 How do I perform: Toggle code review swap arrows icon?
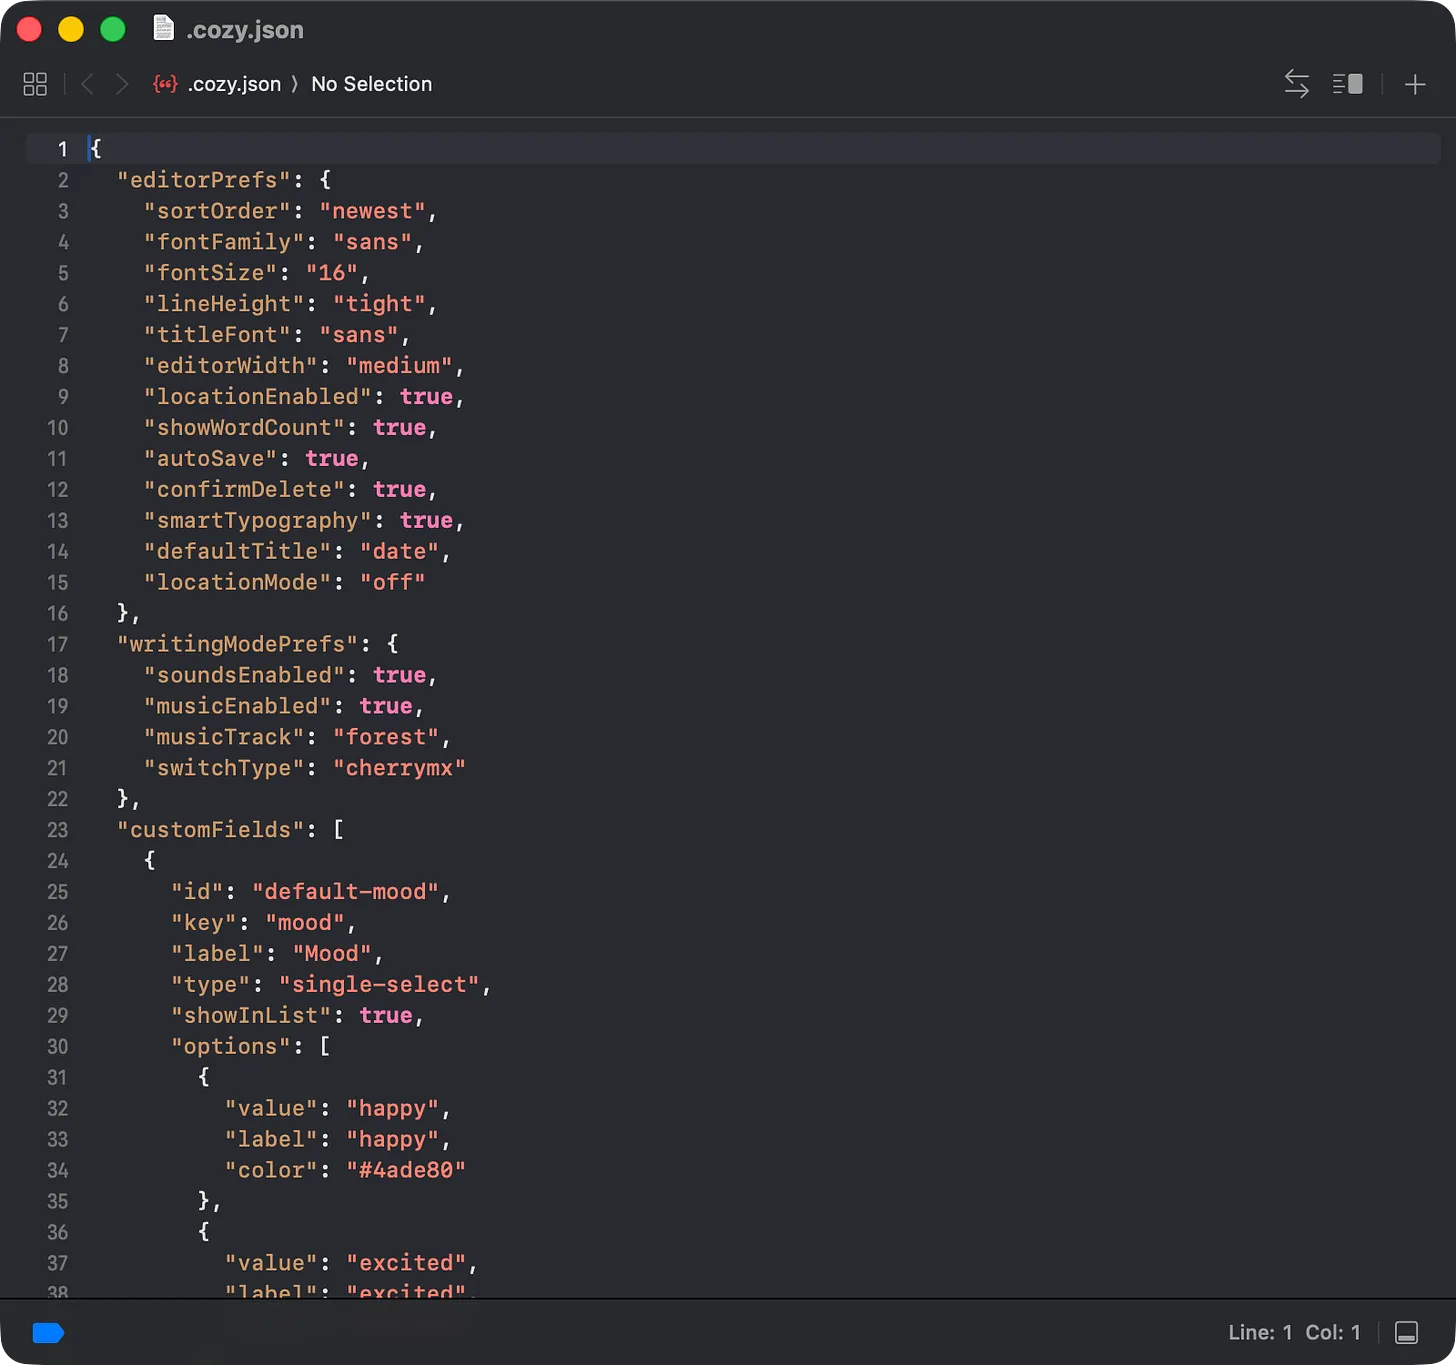pyautogui.click(x=1296, y=84)
